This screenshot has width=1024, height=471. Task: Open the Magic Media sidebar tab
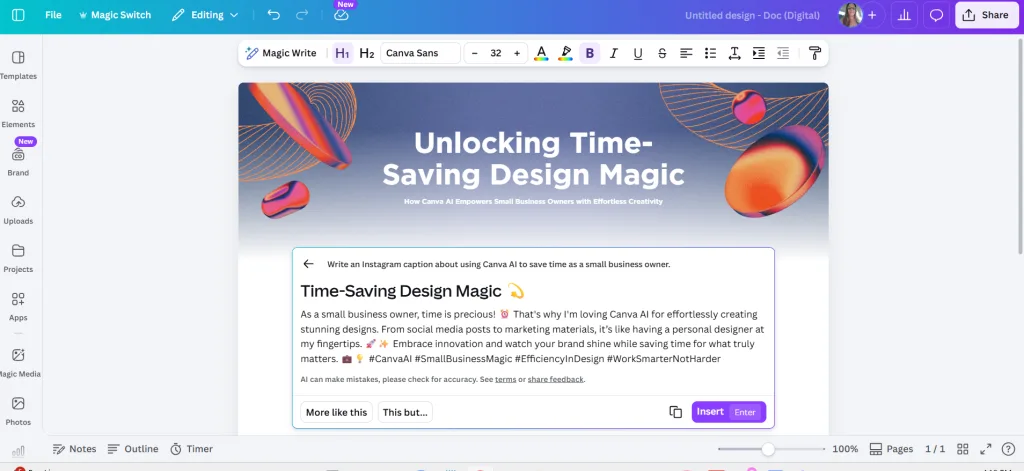pos(18,363)
